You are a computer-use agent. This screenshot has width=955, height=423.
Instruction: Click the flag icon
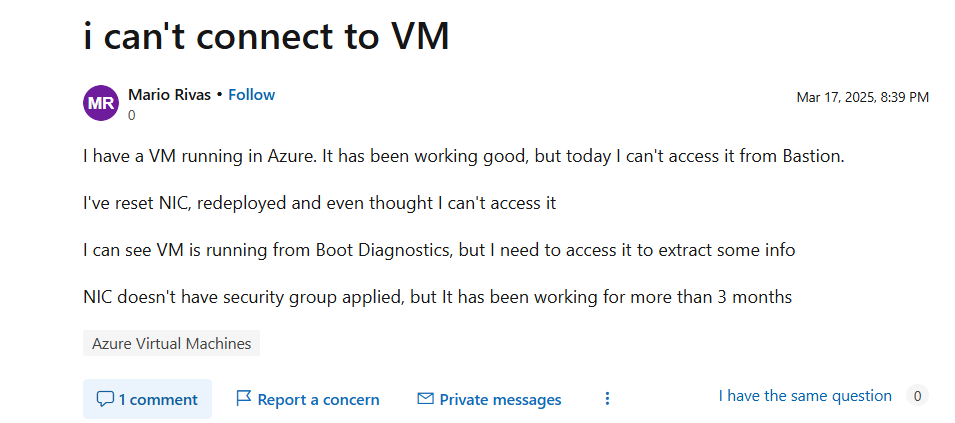[243, 399]
